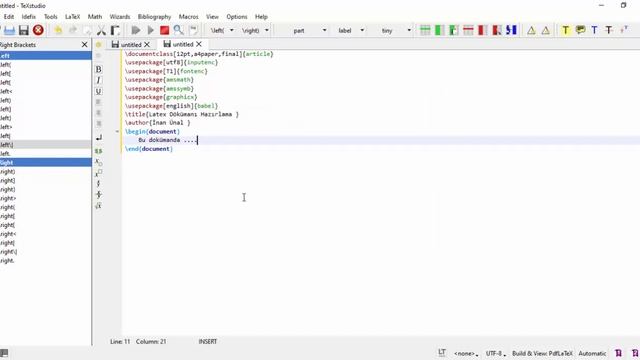Open the <none> language dropdown in status bar
The height and width of the screenshot is (360, 640).
[466, 353]
